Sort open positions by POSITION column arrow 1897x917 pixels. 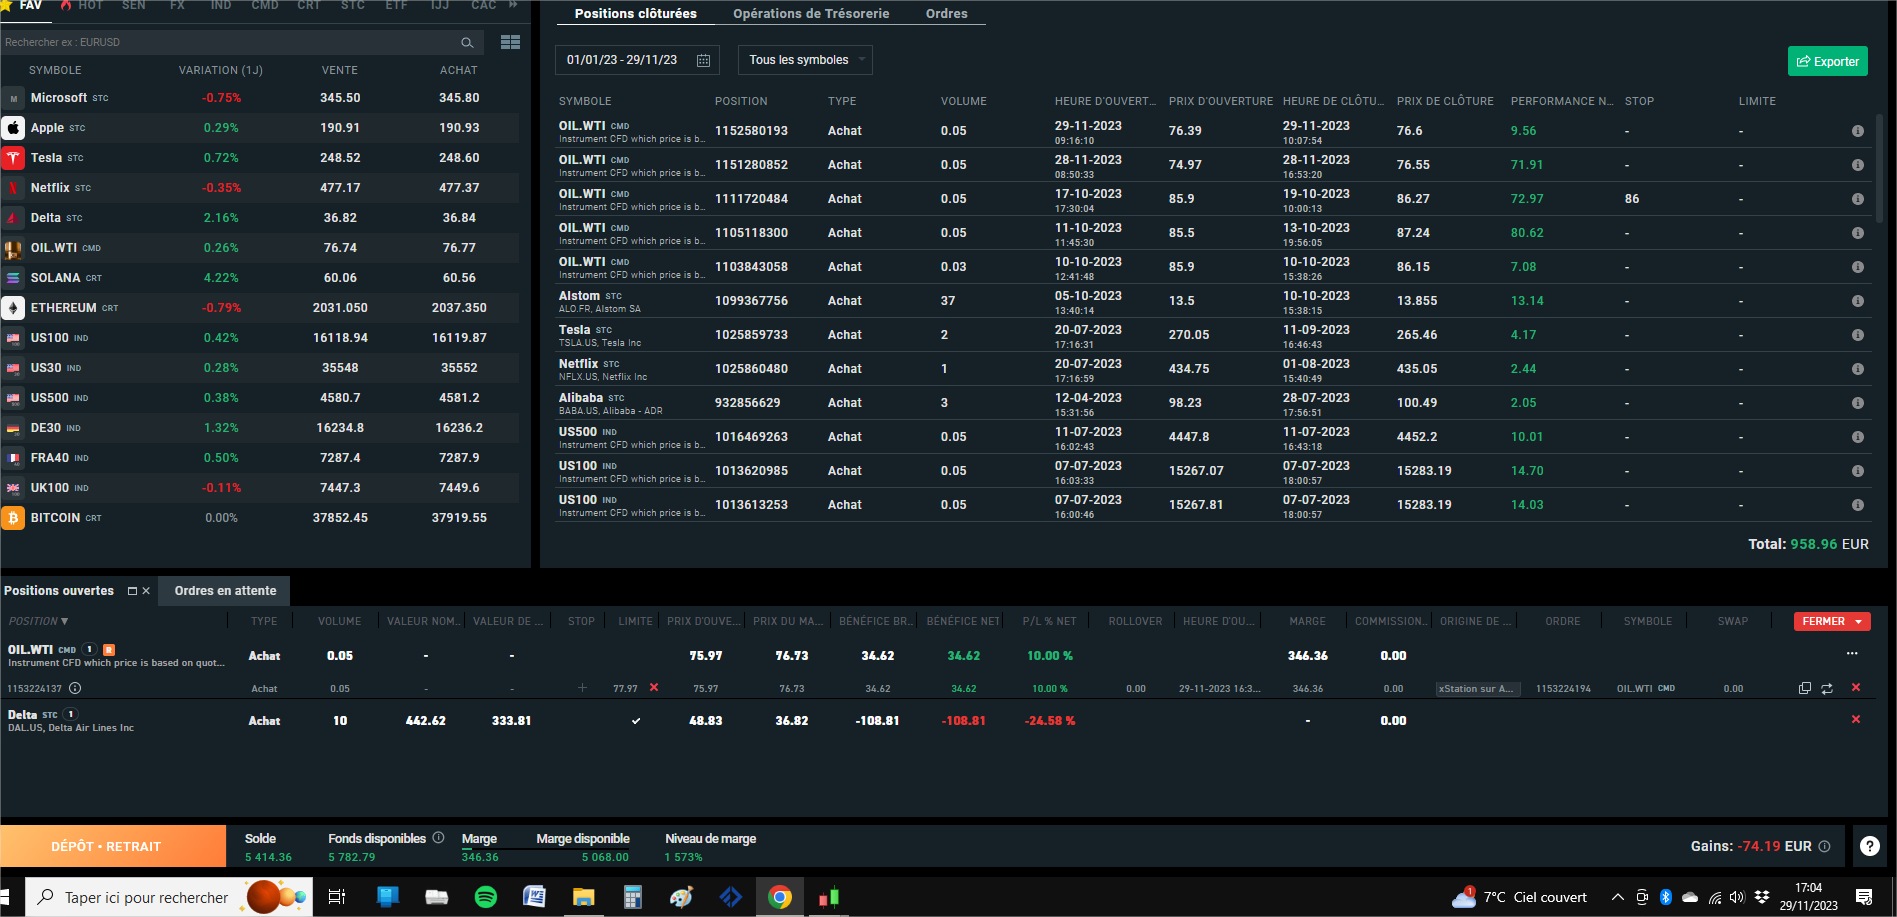[65, 622]
